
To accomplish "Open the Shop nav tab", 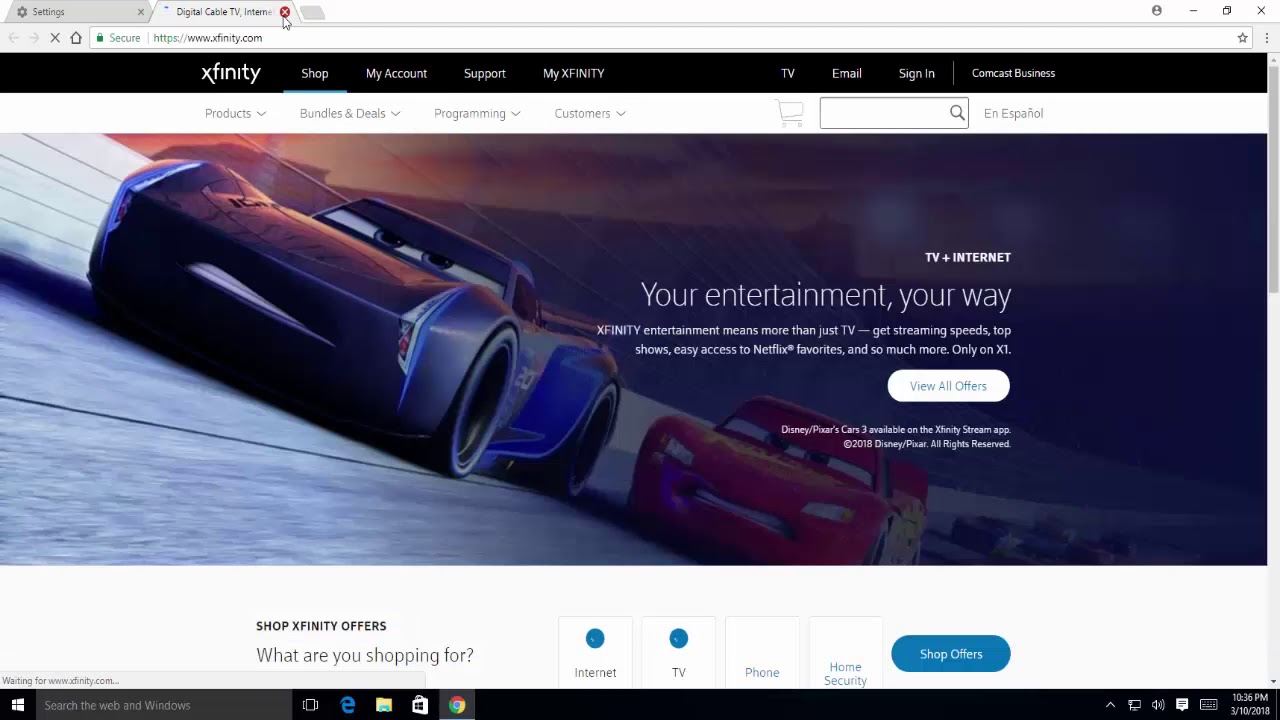I will (x=315, y=73).
